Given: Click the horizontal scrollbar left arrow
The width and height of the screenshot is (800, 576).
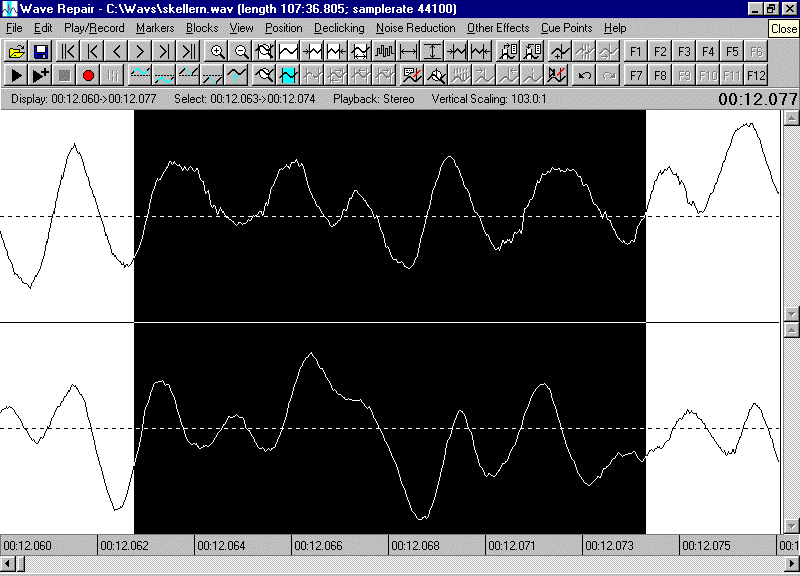Looking at the screenshot, I should point(7,565).
